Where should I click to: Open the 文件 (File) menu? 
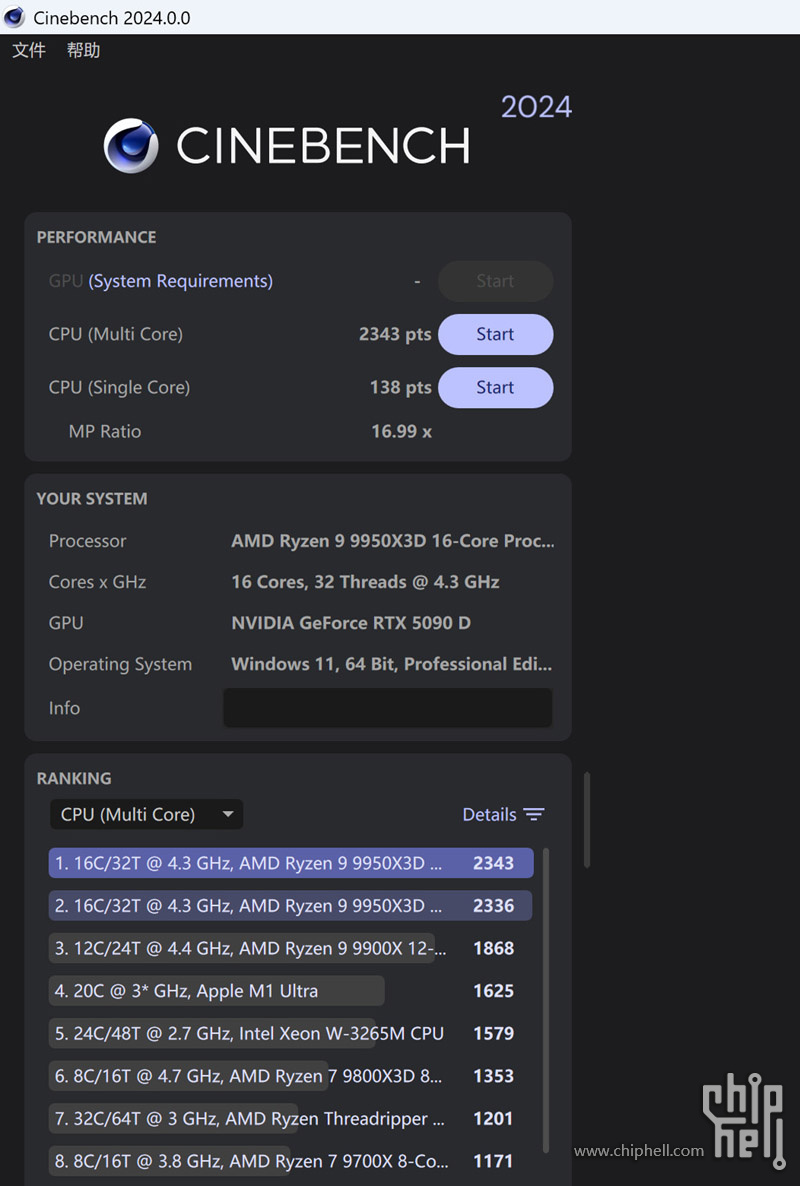coord(29,50)
